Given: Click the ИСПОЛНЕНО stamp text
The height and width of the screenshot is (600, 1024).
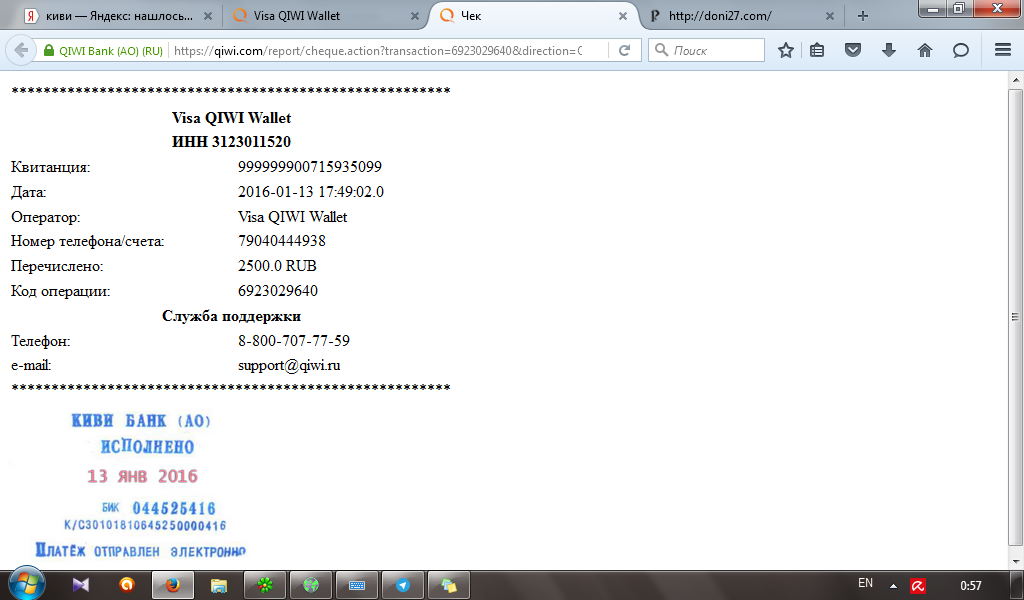Looking at the screenshot, I should pos(148,447).
